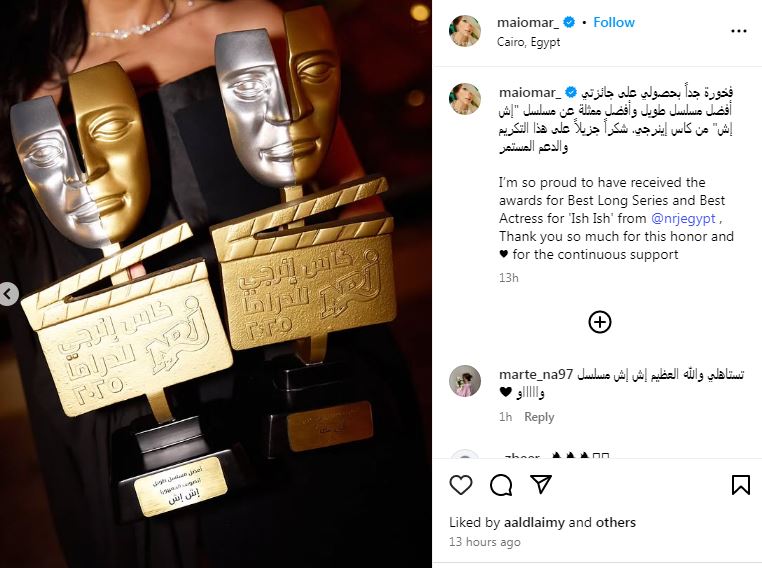Open the three-dot more options menu
Image resolution: width=762 pixels, height=568 pixels.
739,31
